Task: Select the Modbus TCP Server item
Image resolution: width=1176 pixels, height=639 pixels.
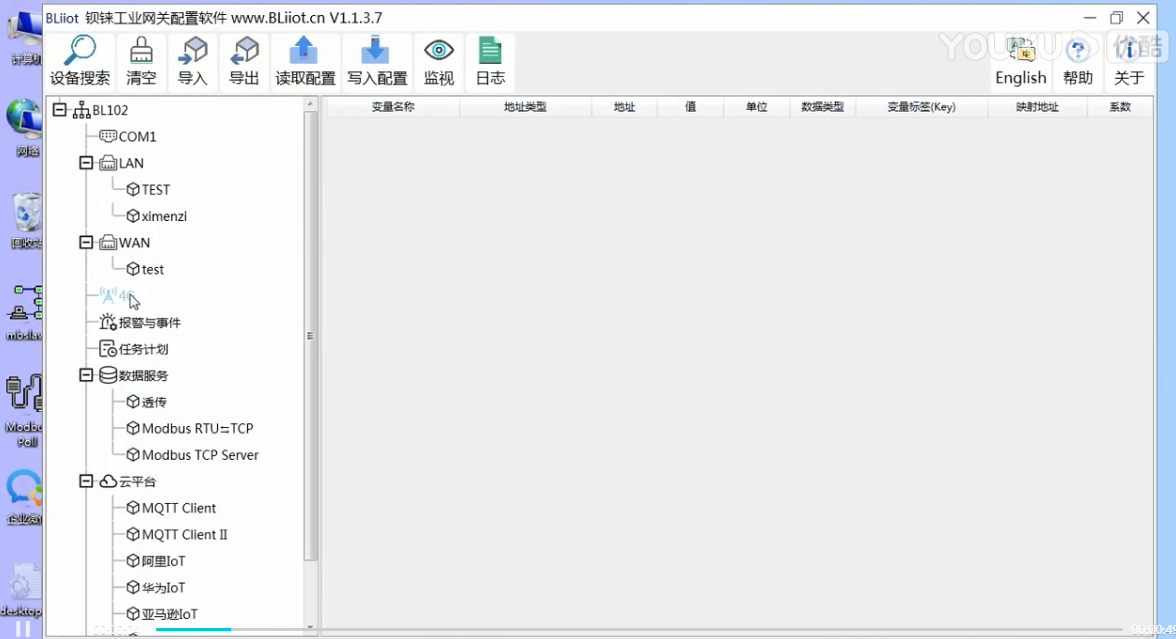Action: (199, 455)
